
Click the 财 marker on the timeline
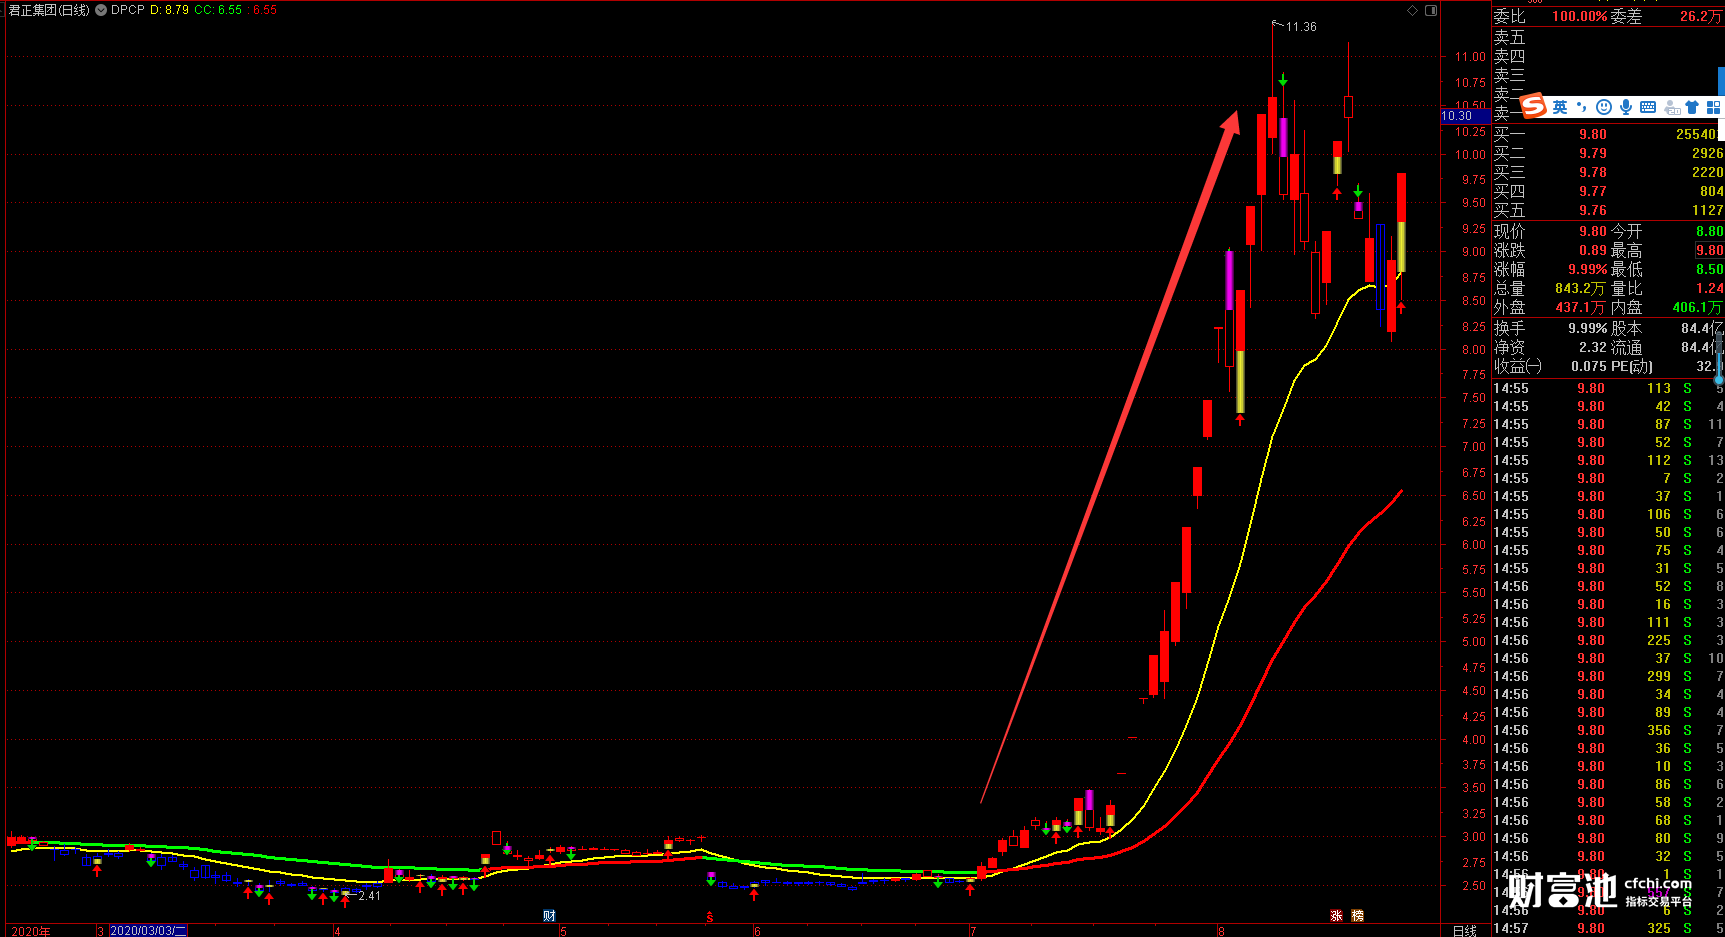click(549, 916)
